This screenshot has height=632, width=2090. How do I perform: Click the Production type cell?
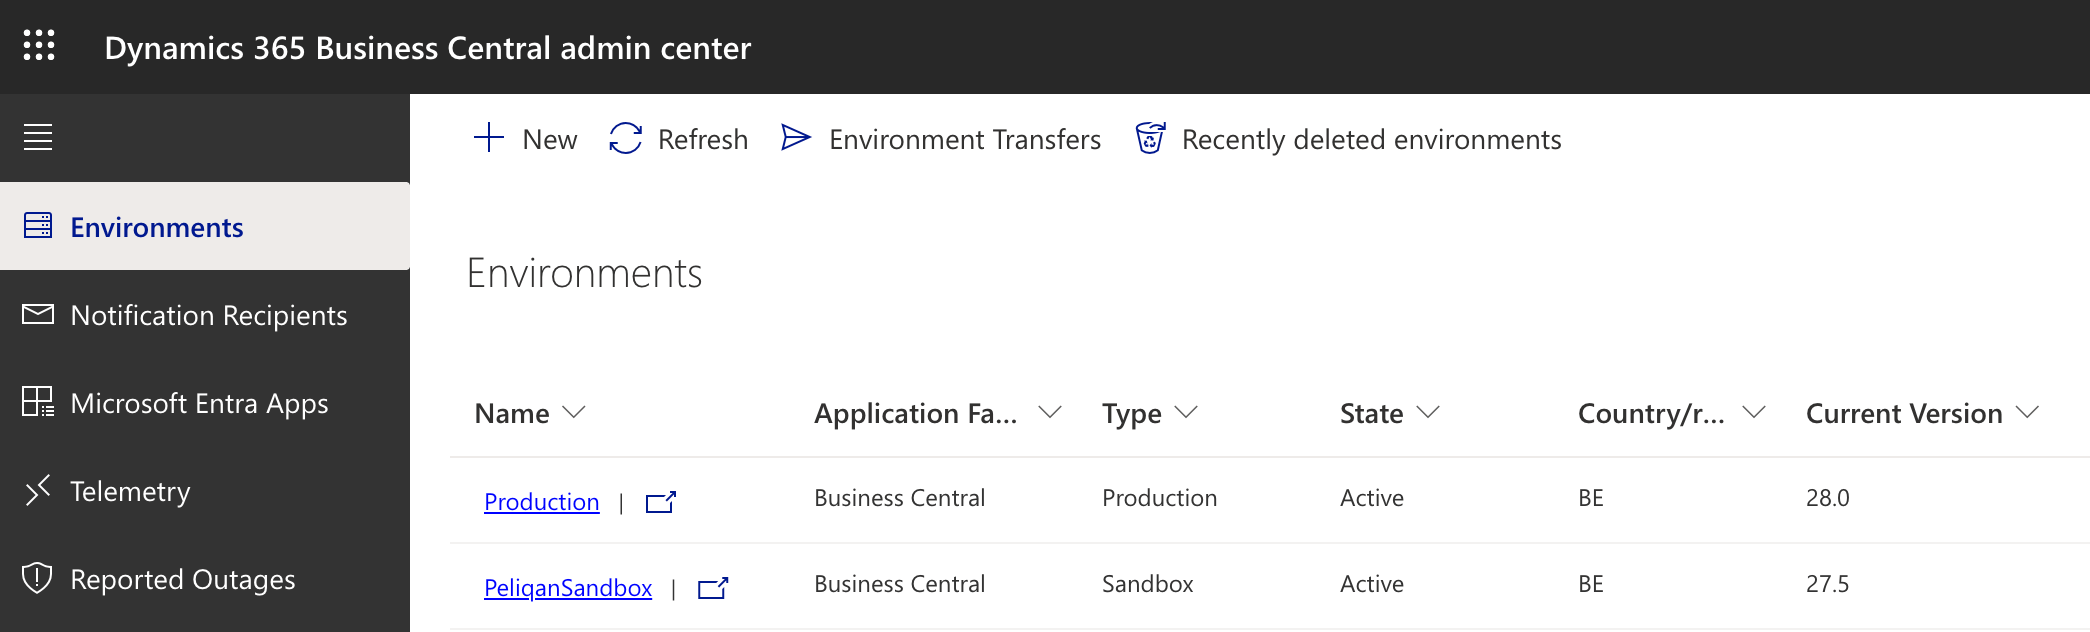click(1160, 498)
